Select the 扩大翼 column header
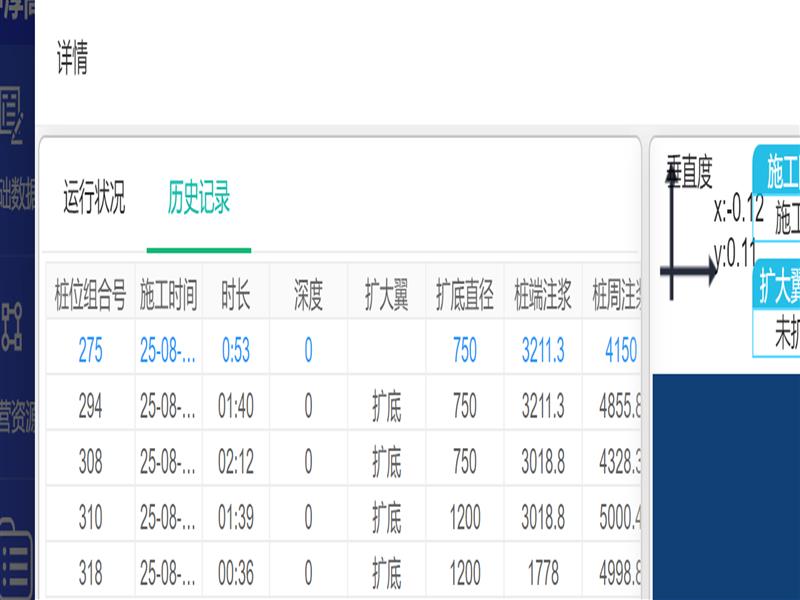 coord(386,295)
